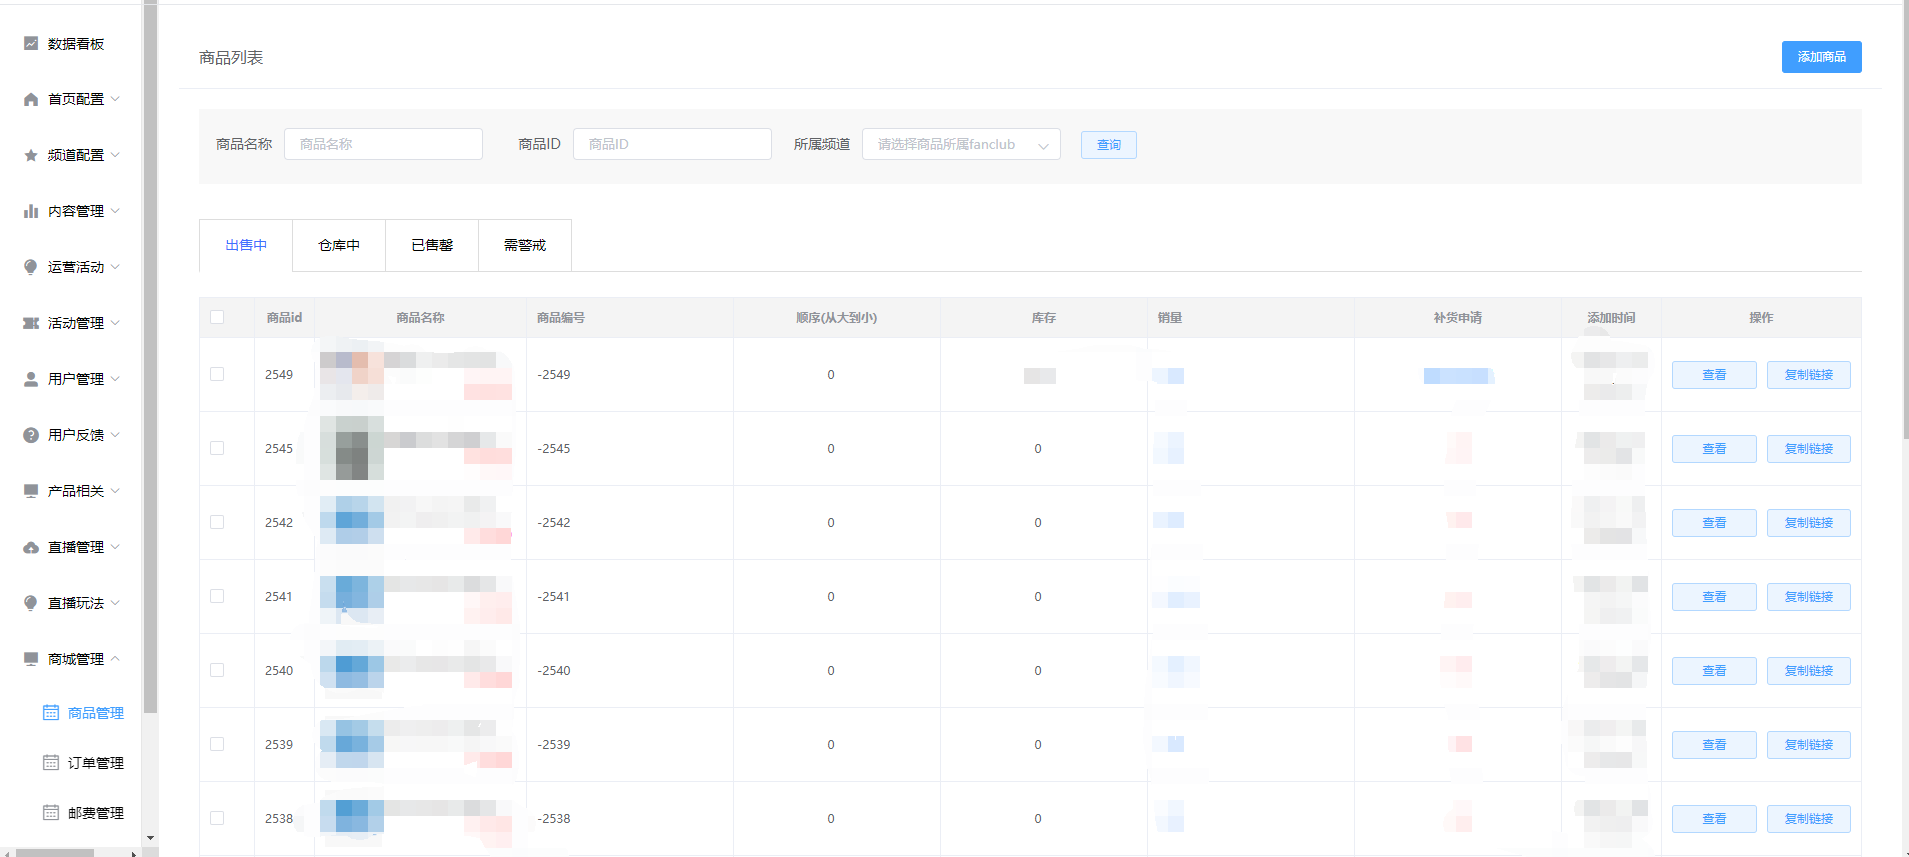The height and width of the screenshot is (857, 1909).
Task: Click the page vertical scrollbar on the right
Action: 1905,220
